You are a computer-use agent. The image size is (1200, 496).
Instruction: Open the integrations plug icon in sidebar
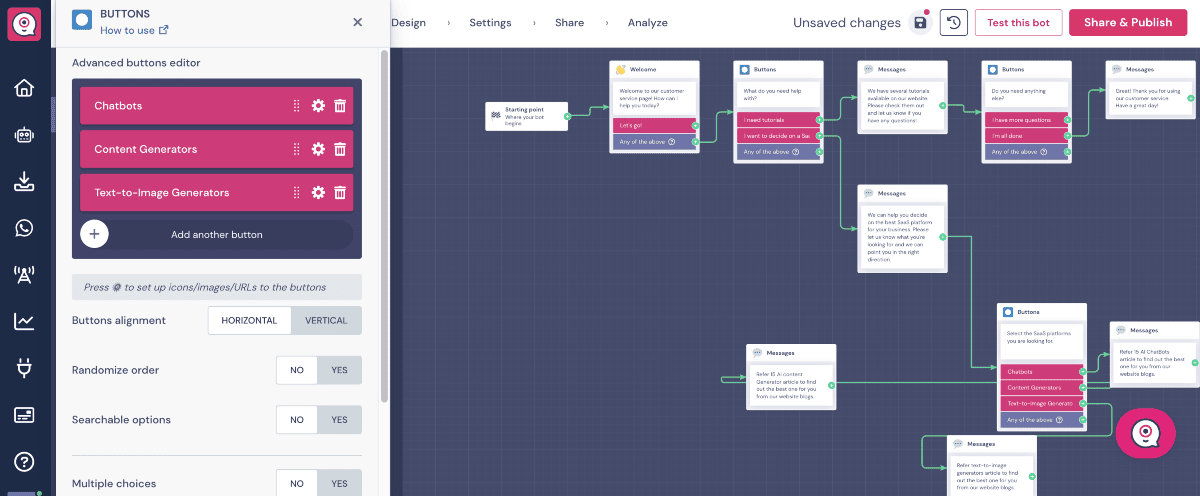point(24,368)
